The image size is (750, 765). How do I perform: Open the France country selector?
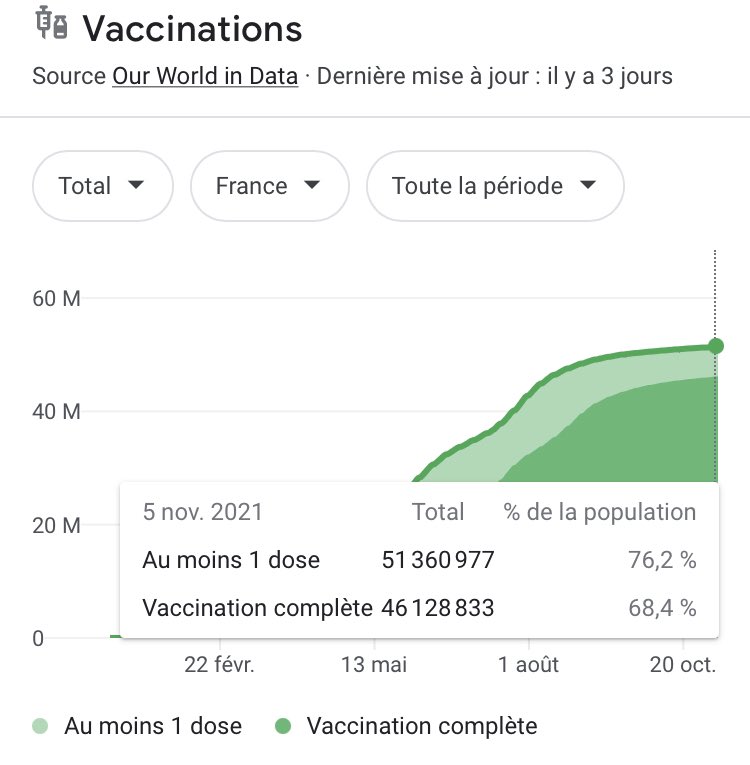(270, 186)
